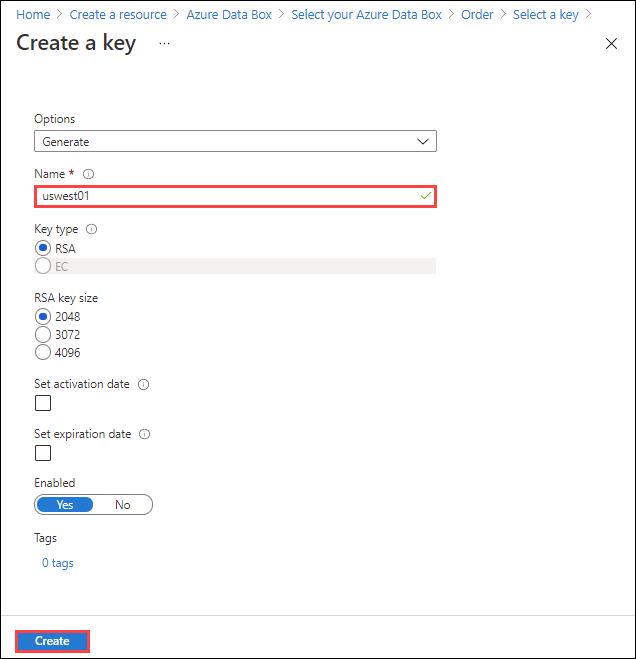The image size is (636, 659).
Task: Click the info icon beside Name label
Action: 88,174
